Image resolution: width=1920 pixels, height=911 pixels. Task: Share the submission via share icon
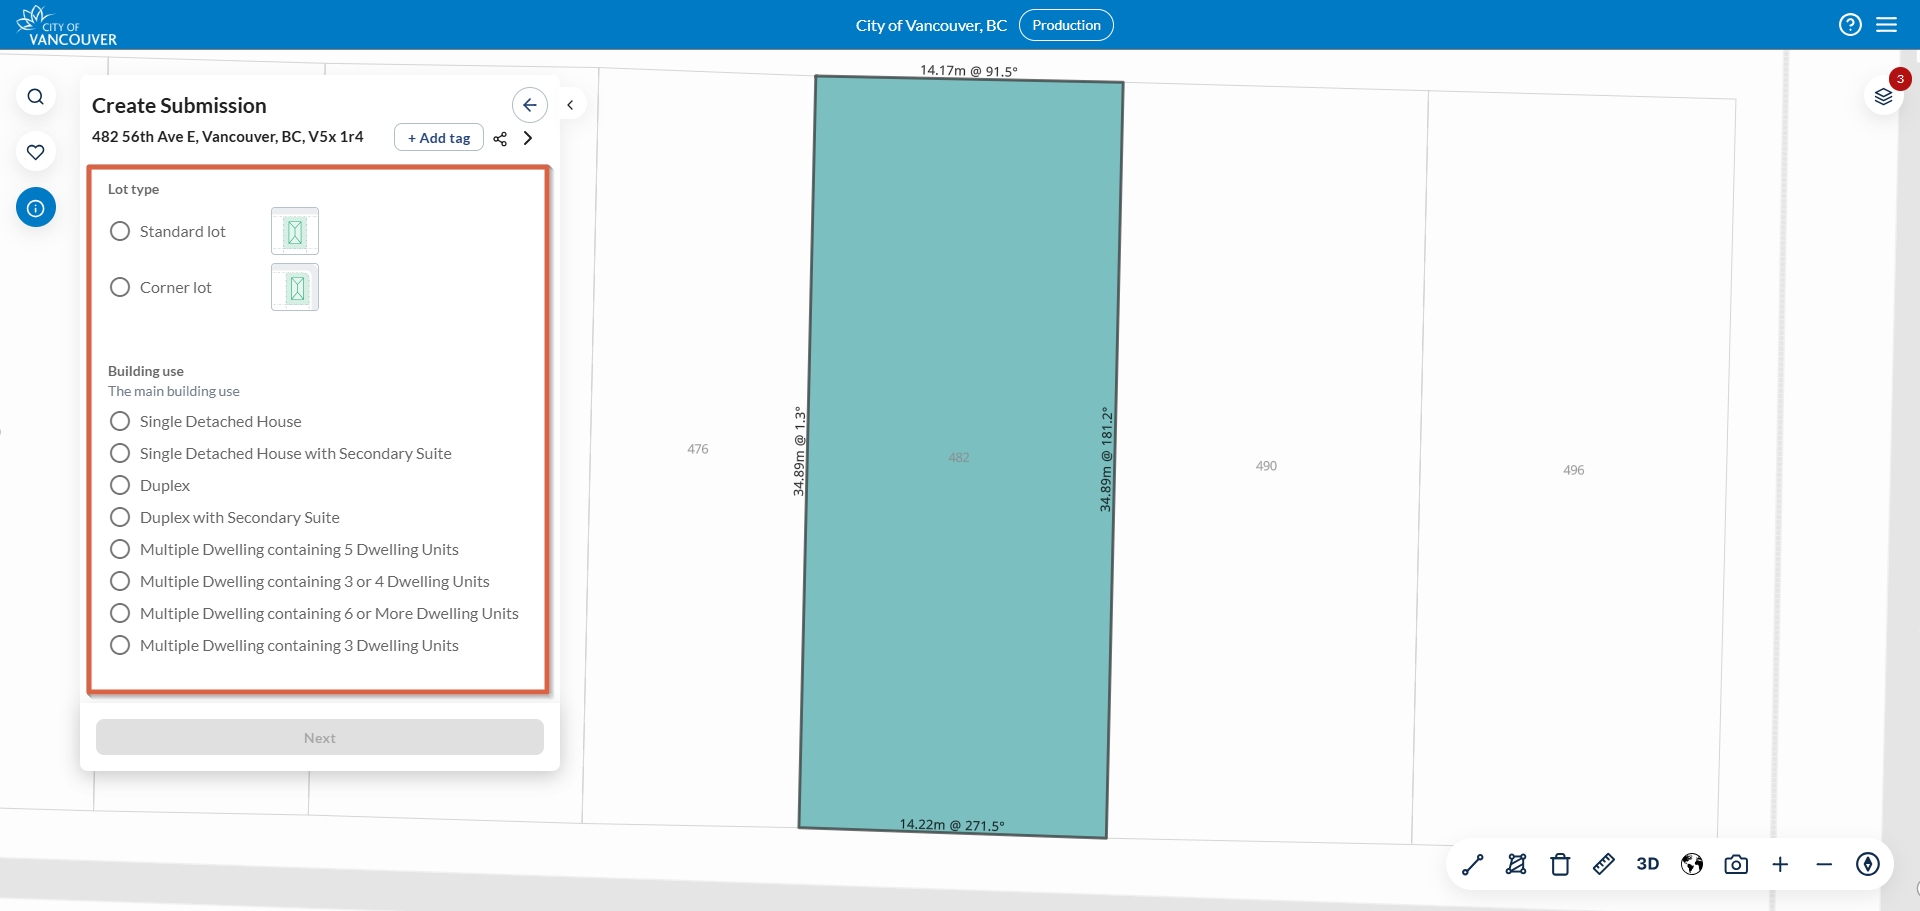[x=500, y=139]
